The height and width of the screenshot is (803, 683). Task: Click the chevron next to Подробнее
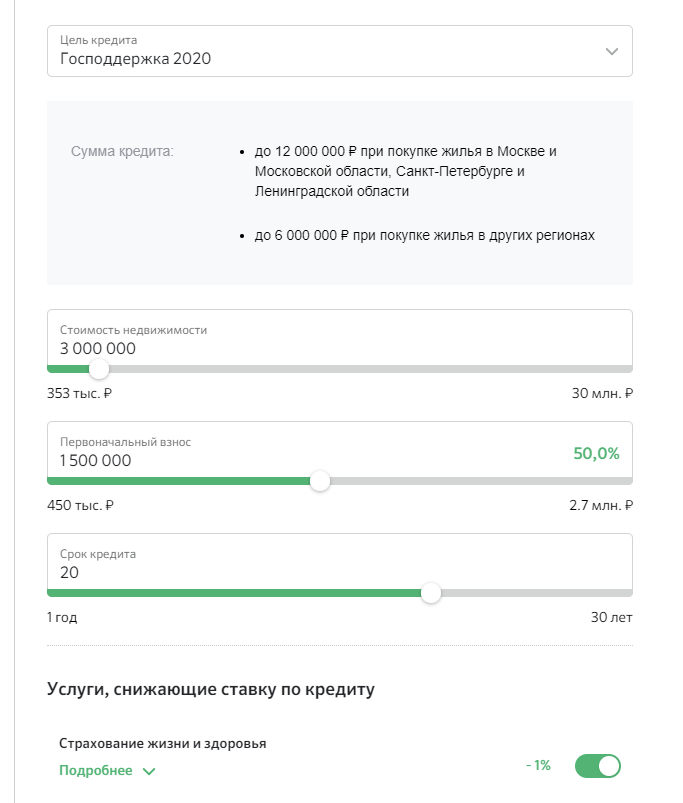point(149,771)
